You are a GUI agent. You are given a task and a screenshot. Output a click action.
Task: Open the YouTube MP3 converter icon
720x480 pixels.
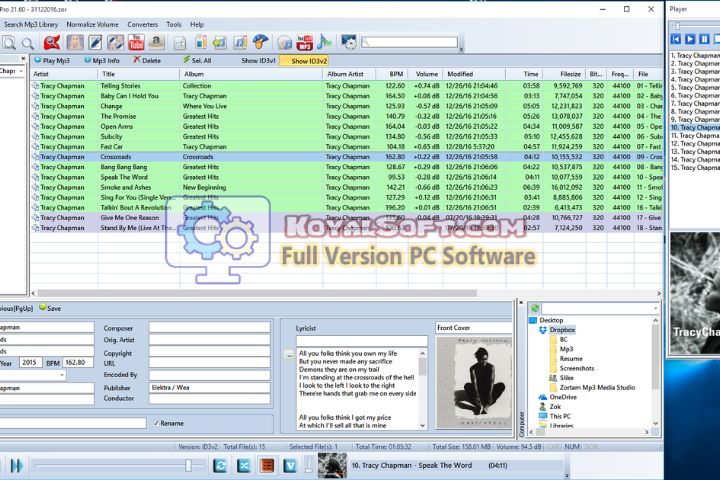[x=304, y=42]
